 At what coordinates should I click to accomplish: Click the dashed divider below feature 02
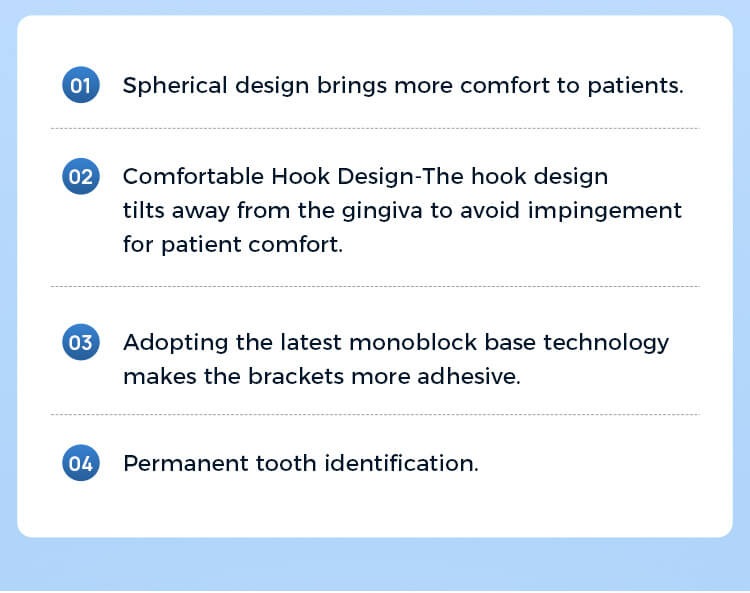point(374,287)
